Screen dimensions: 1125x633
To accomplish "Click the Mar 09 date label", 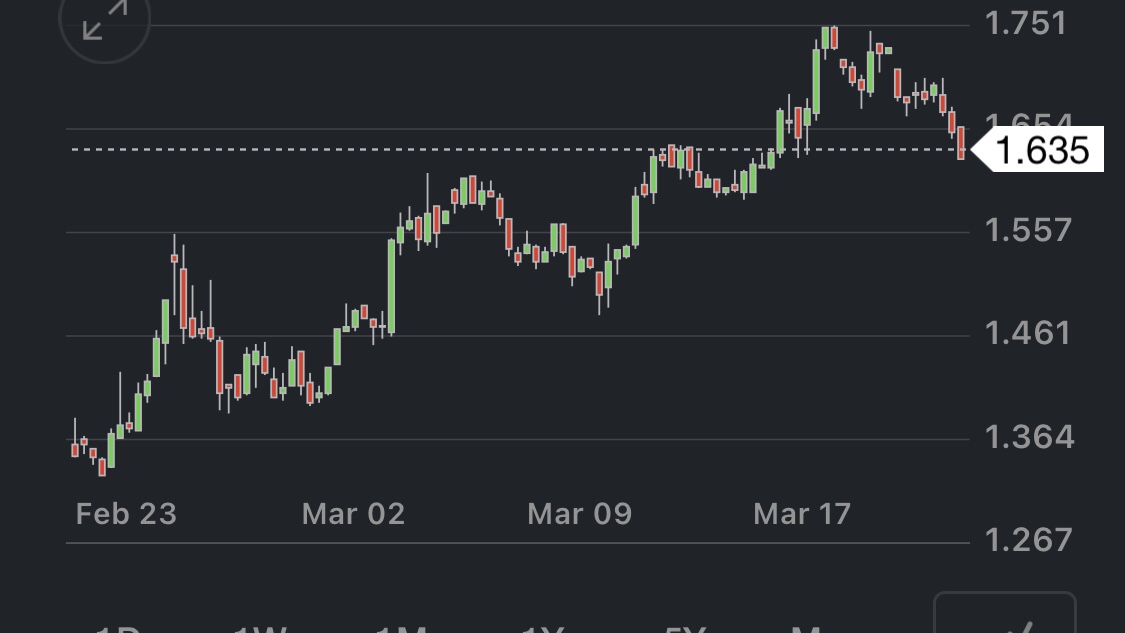I will point(579,514).
